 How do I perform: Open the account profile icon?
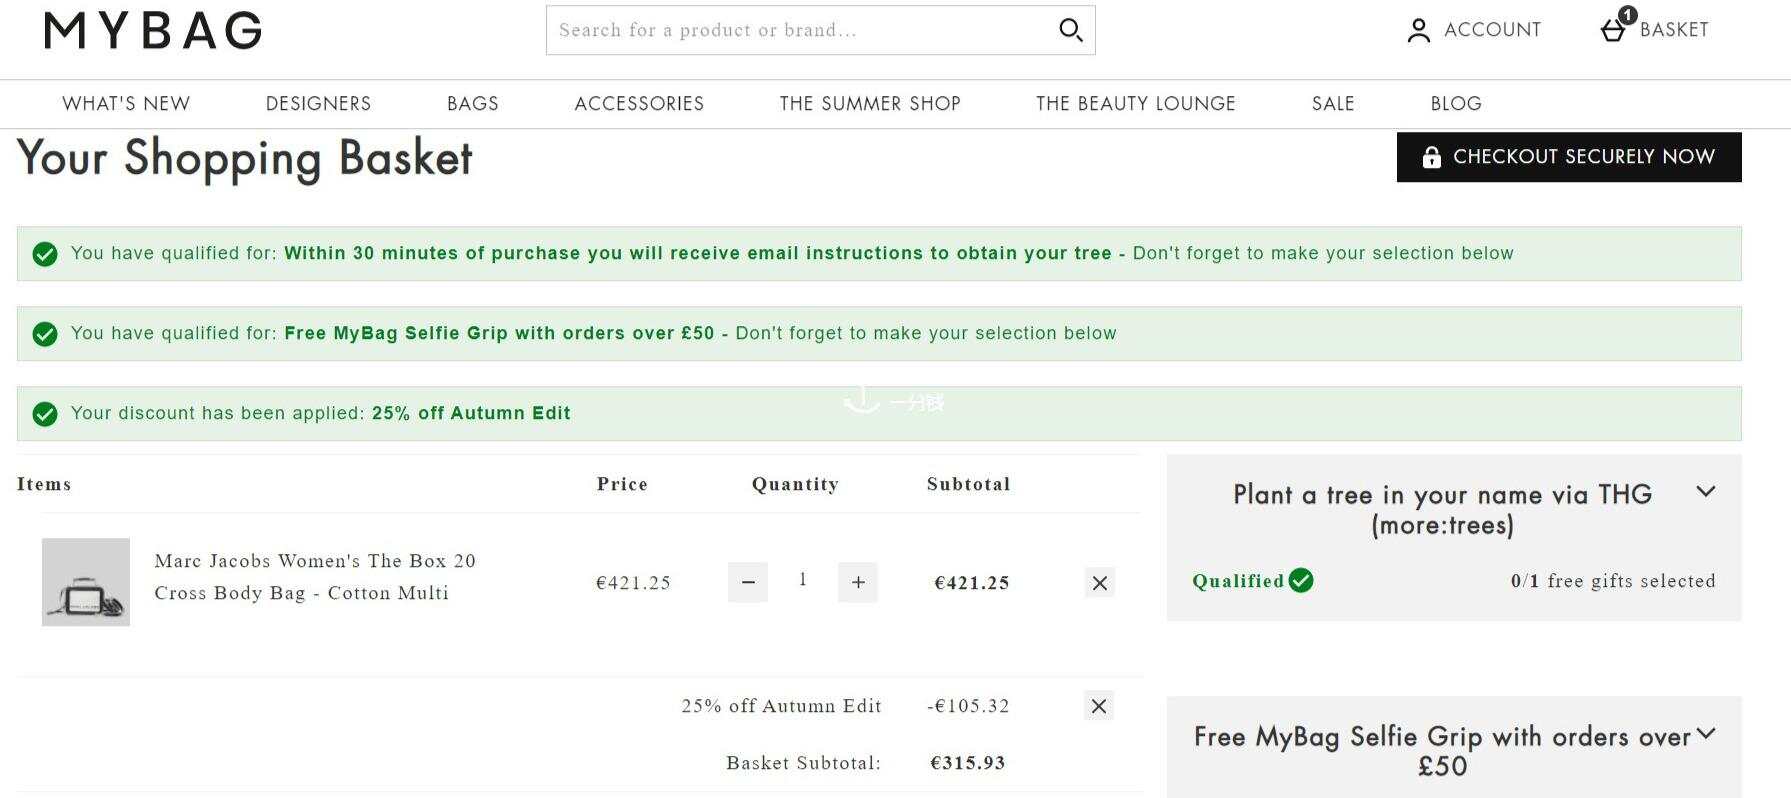click(x=1418, y=30)
